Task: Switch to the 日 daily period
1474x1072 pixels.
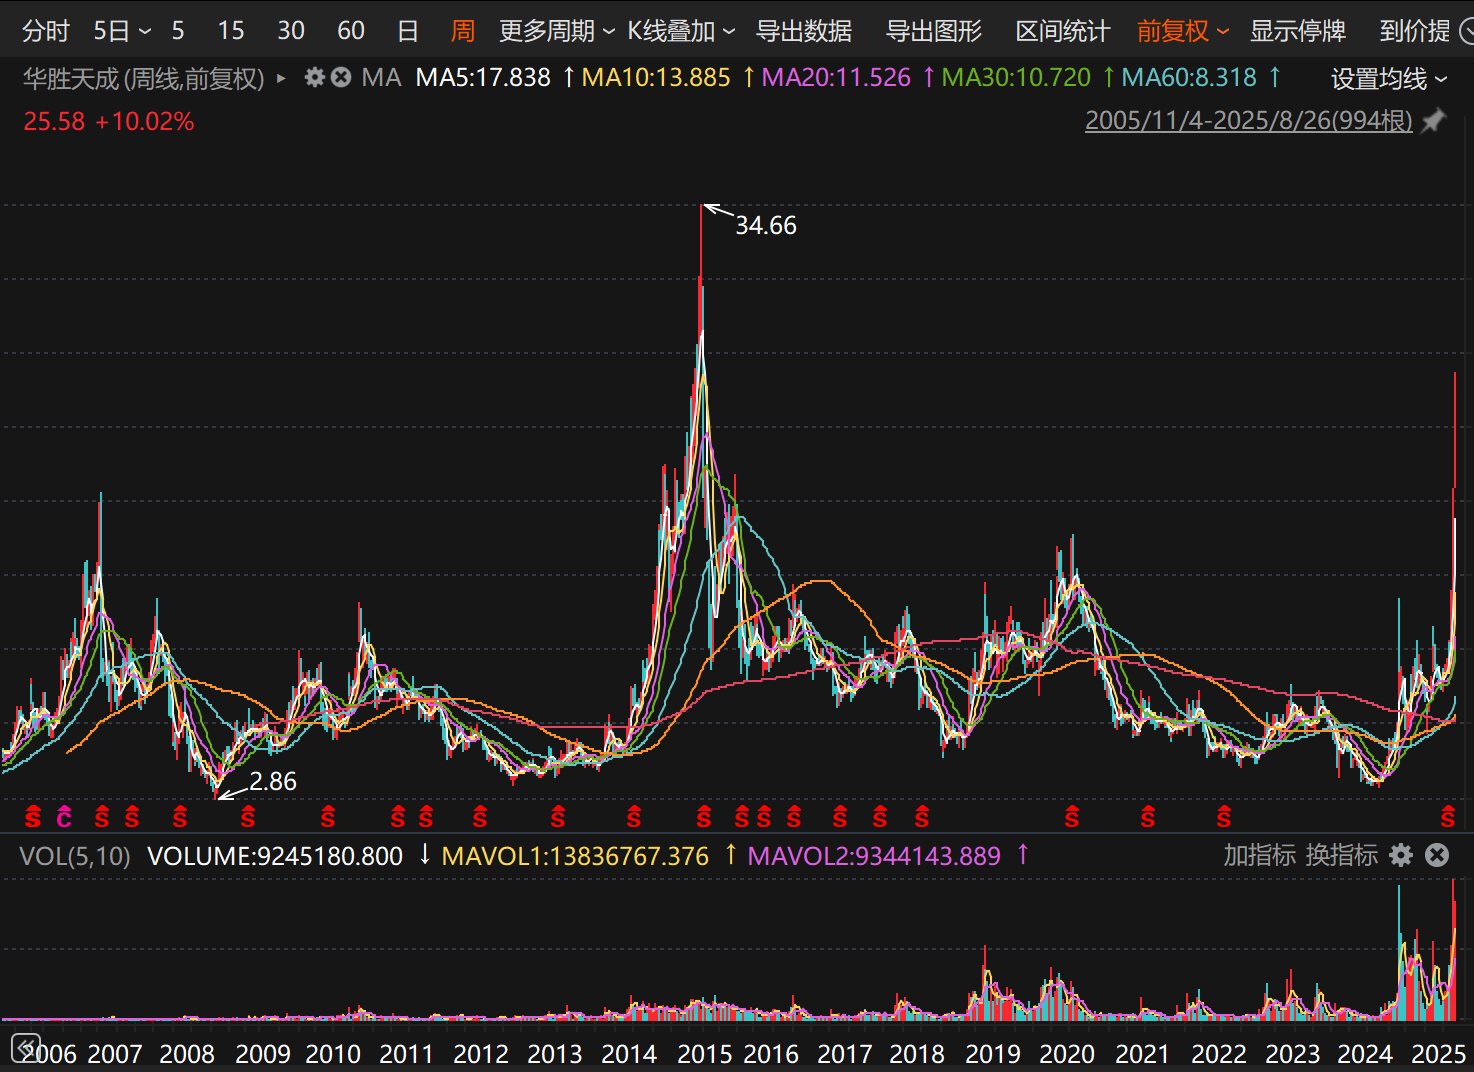Action: pos(407,31)
